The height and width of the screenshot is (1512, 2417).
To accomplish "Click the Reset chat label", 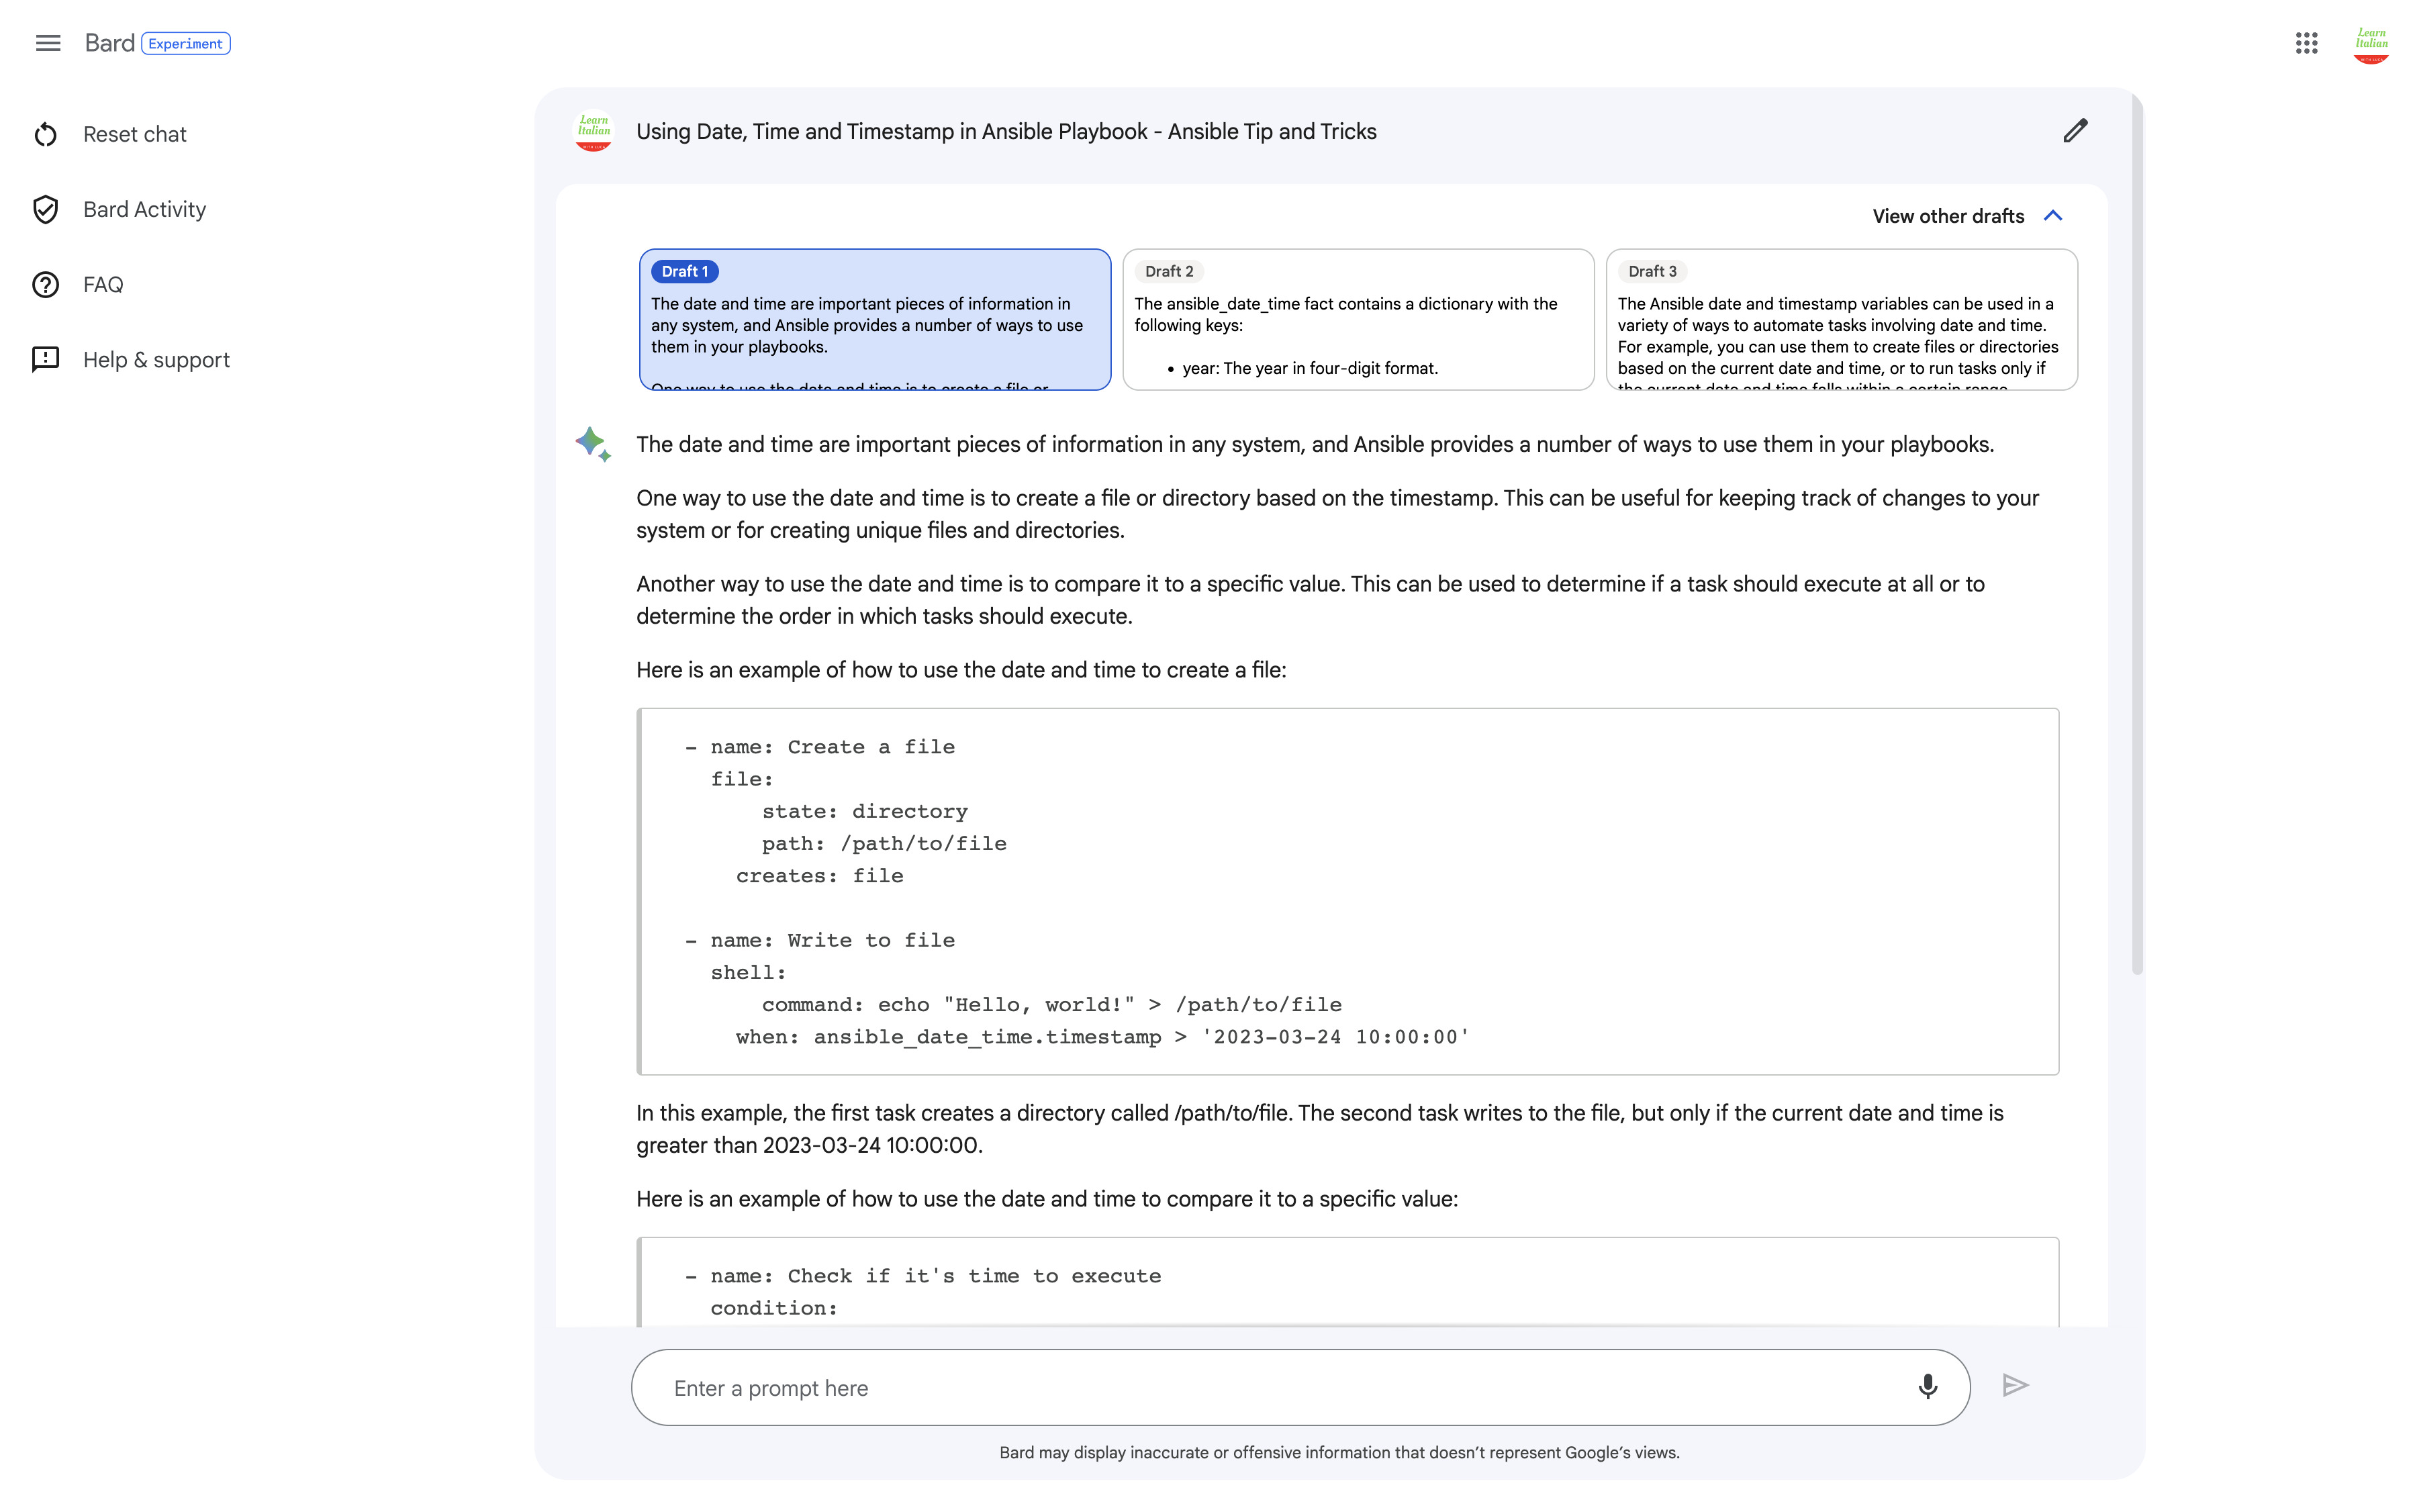I will (135, 135).
